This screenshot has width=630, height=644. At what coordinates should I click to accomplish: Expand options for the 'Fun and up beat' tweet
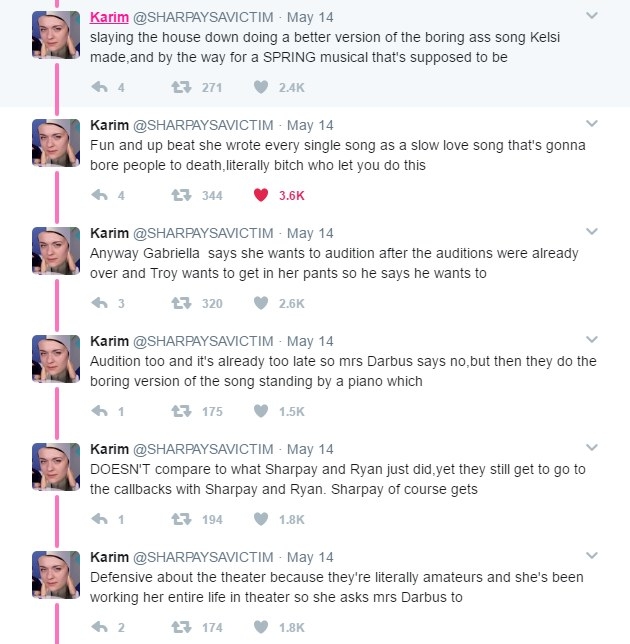point(592,124)
